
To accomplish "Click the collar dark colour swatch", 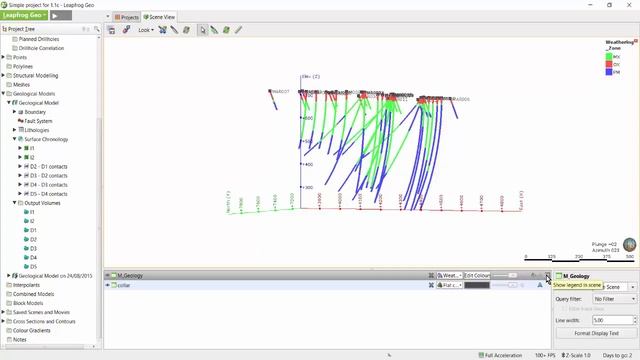I will 476,285.
